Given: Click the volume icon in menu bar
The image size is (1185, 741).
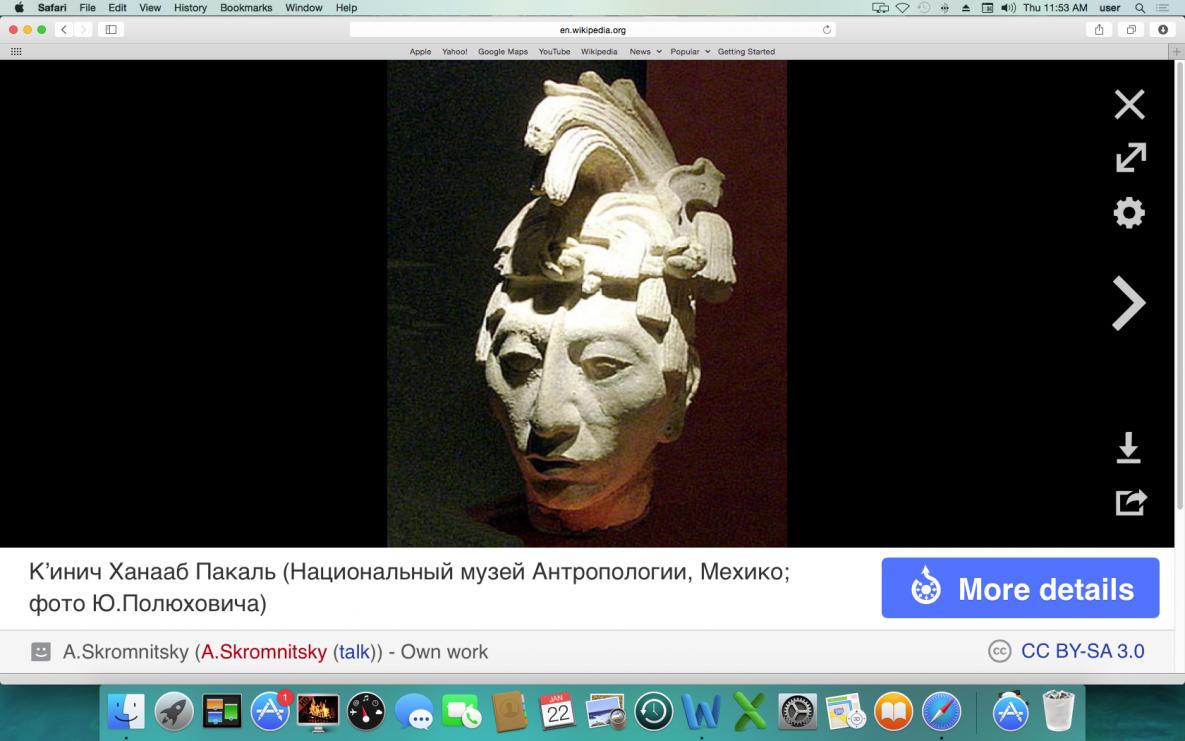Looking at the screenshot, I should coord(1008,8).
